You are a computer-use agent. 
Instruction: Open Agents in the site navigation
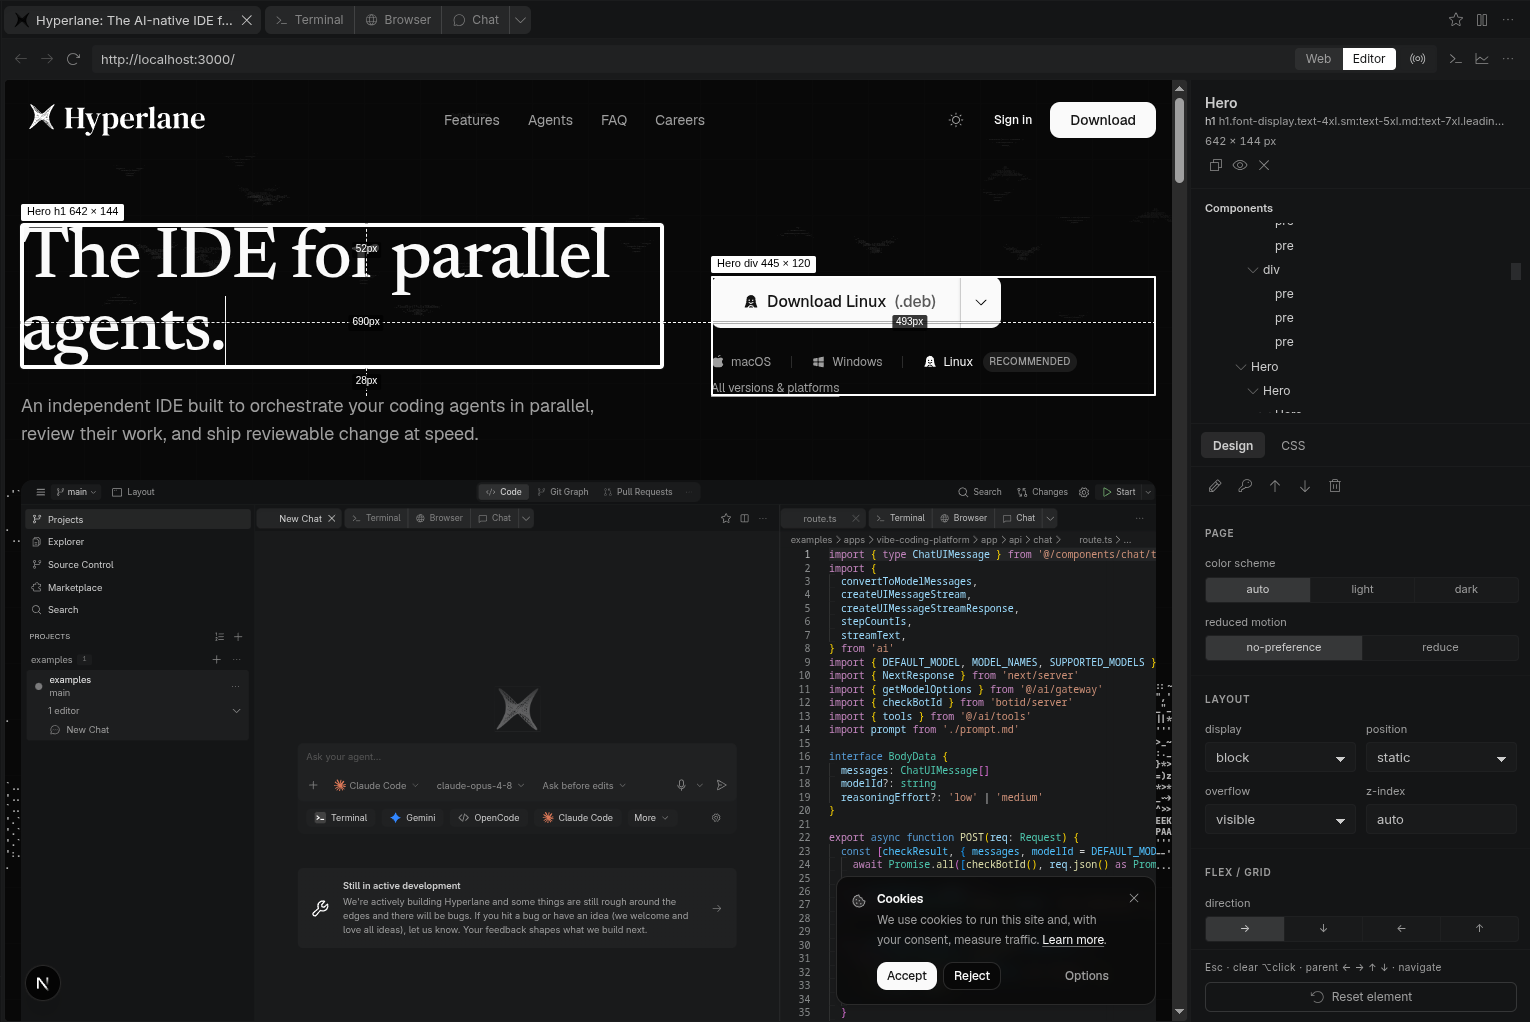pos(550,120)
